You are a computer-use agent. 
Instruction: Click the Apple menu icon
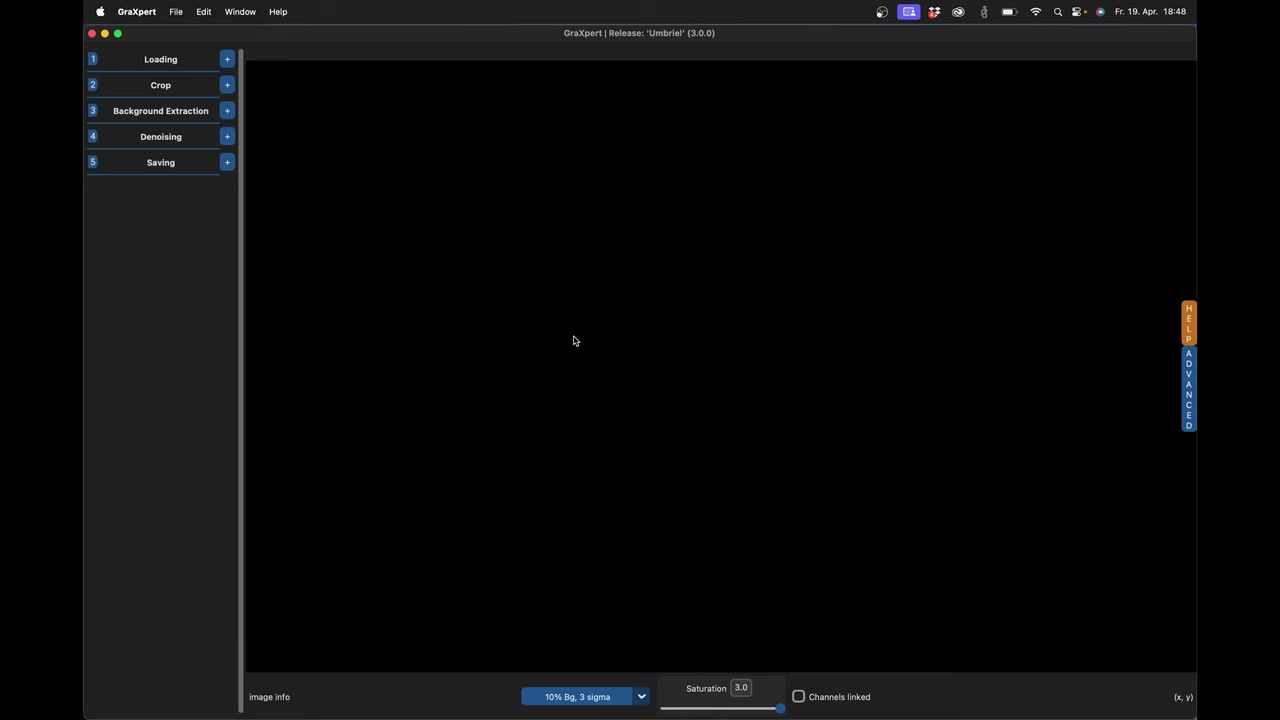coord(100,12)
